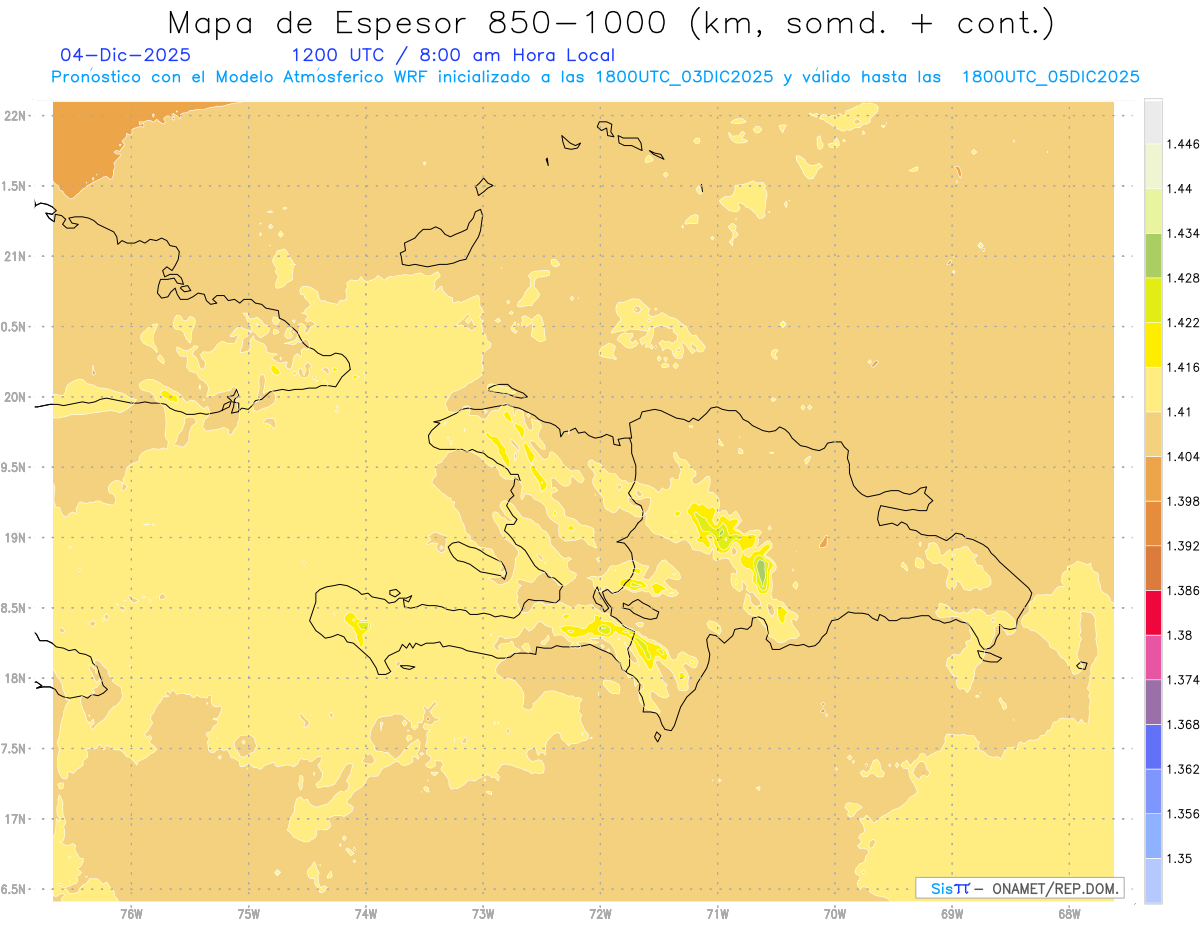
Task: Click the pink legend swatch below 1.38
Action: [x=1153, y=657]
